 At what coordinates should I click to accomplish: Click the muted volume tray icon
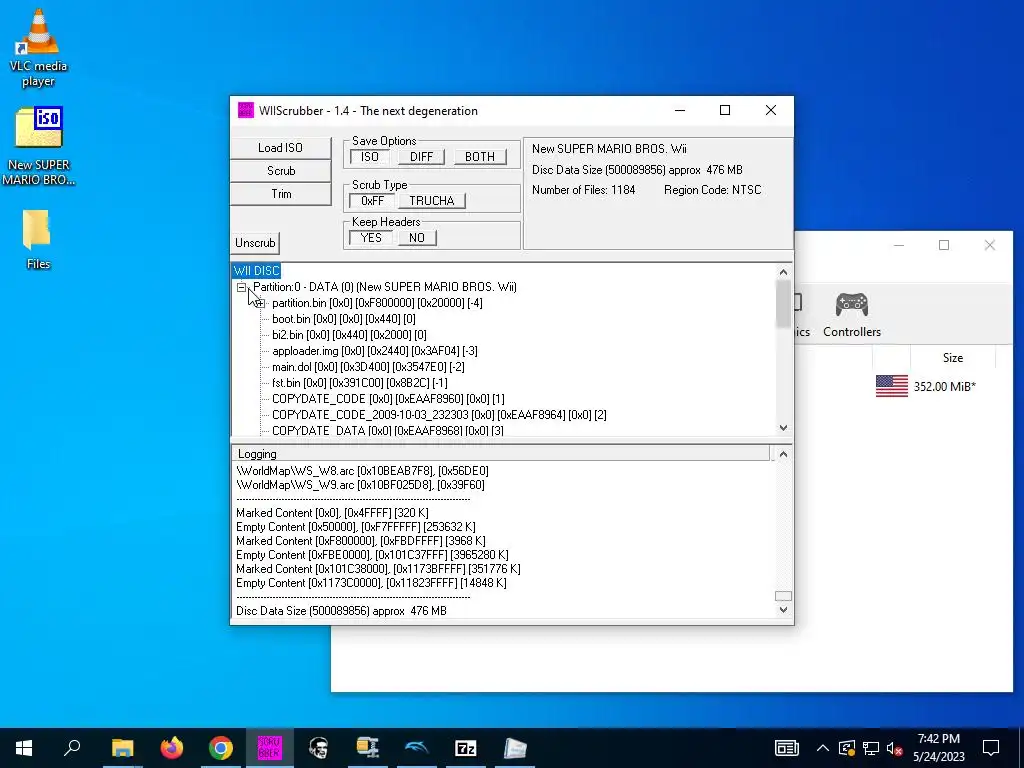coord(894,748)
